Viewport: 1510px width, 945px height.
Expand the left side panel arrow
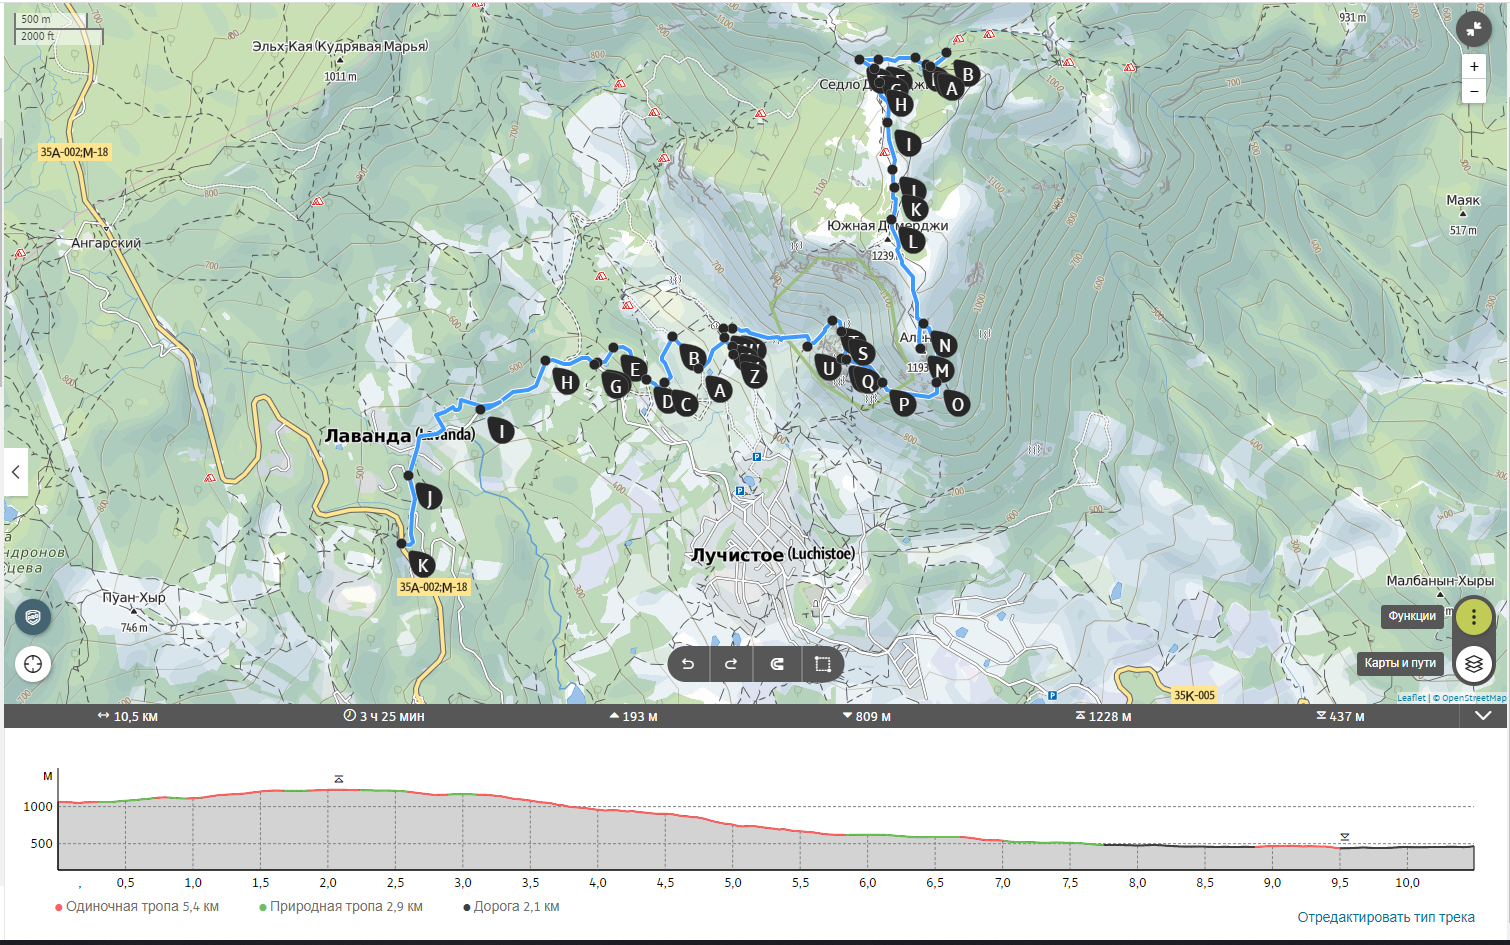coord(16,471)
